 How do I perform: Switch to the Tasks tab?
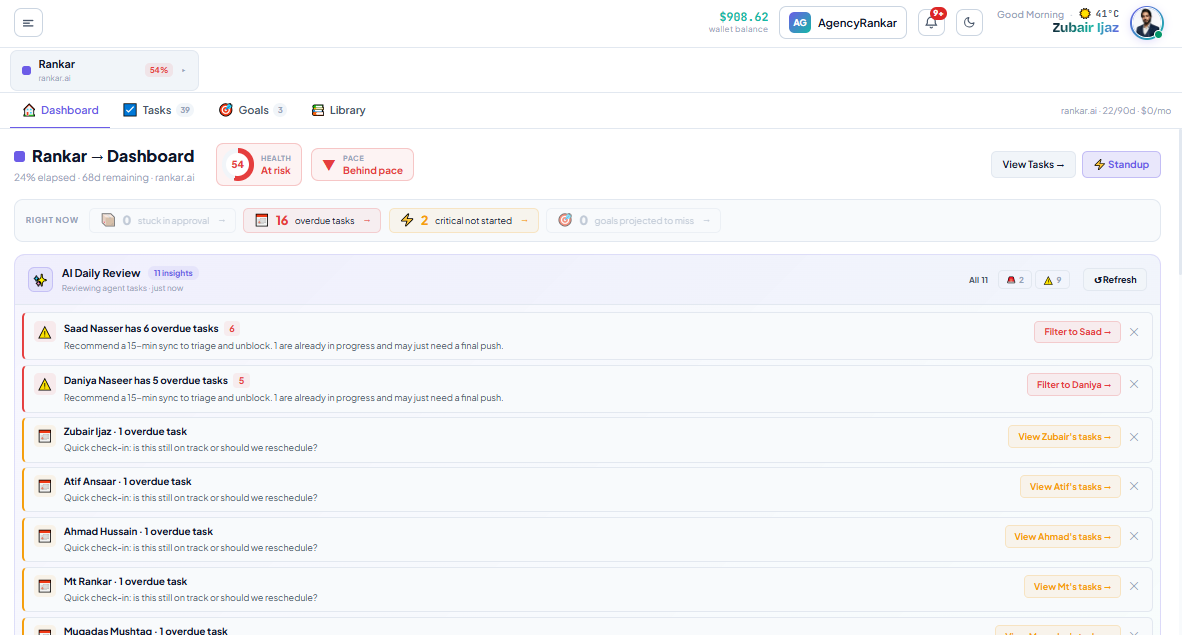[x=158, y=110]
